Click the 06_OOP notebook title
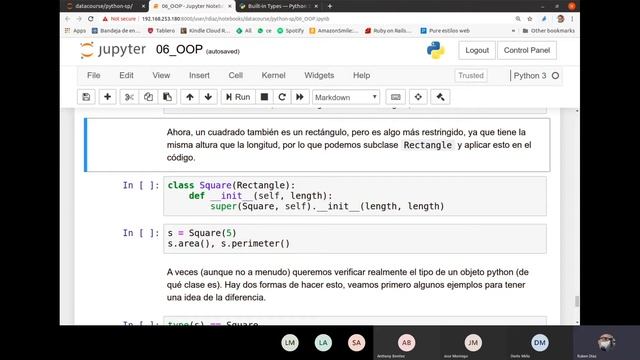640x360 pixels. (x=179, y=49)
